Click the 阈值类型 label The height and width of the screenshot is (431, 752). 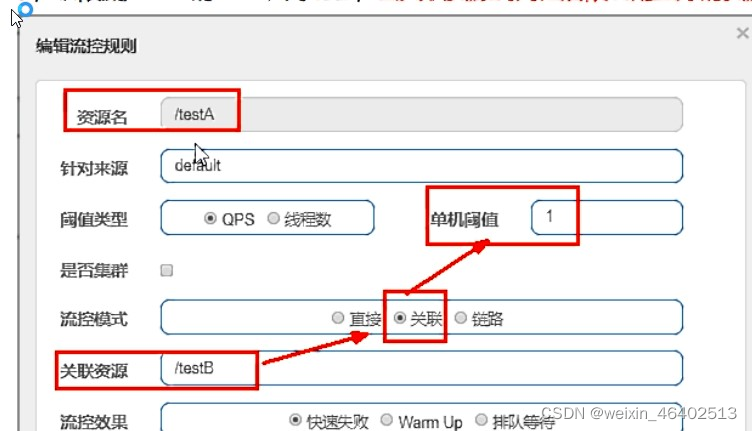pyautogui.click(x=94, y=220)
